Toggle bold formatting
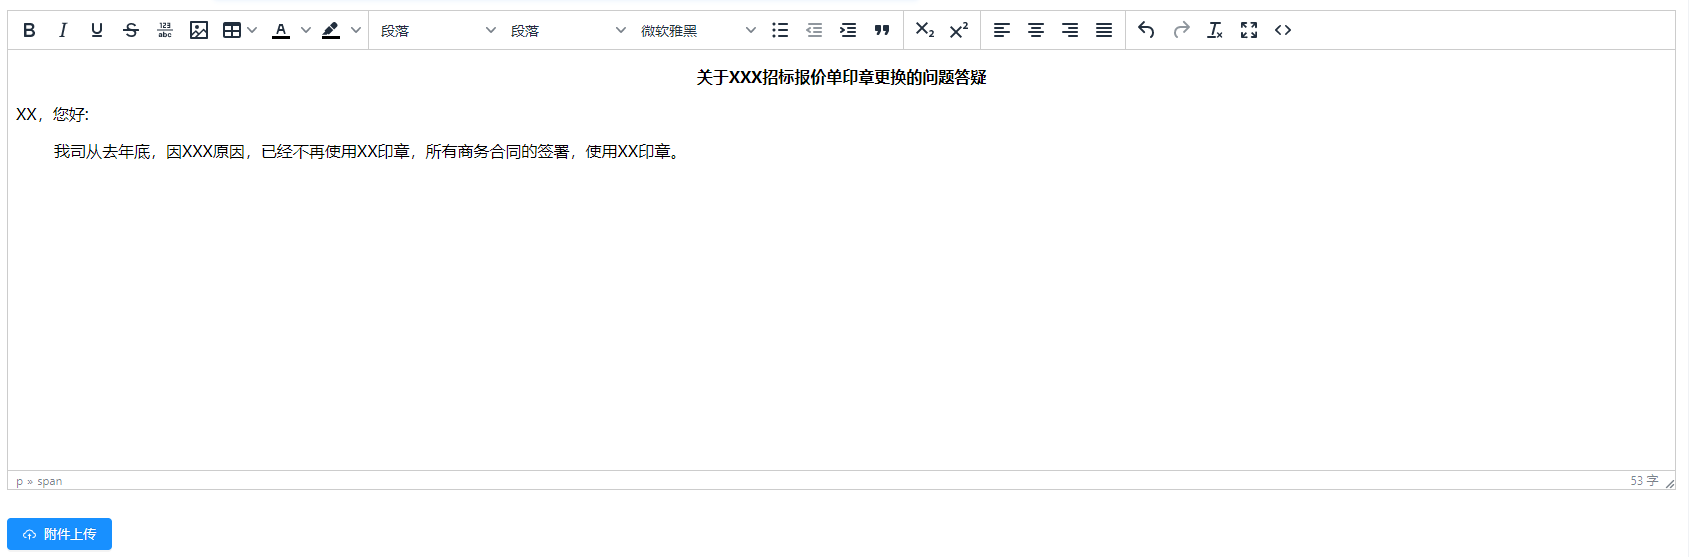 point(29,30)
